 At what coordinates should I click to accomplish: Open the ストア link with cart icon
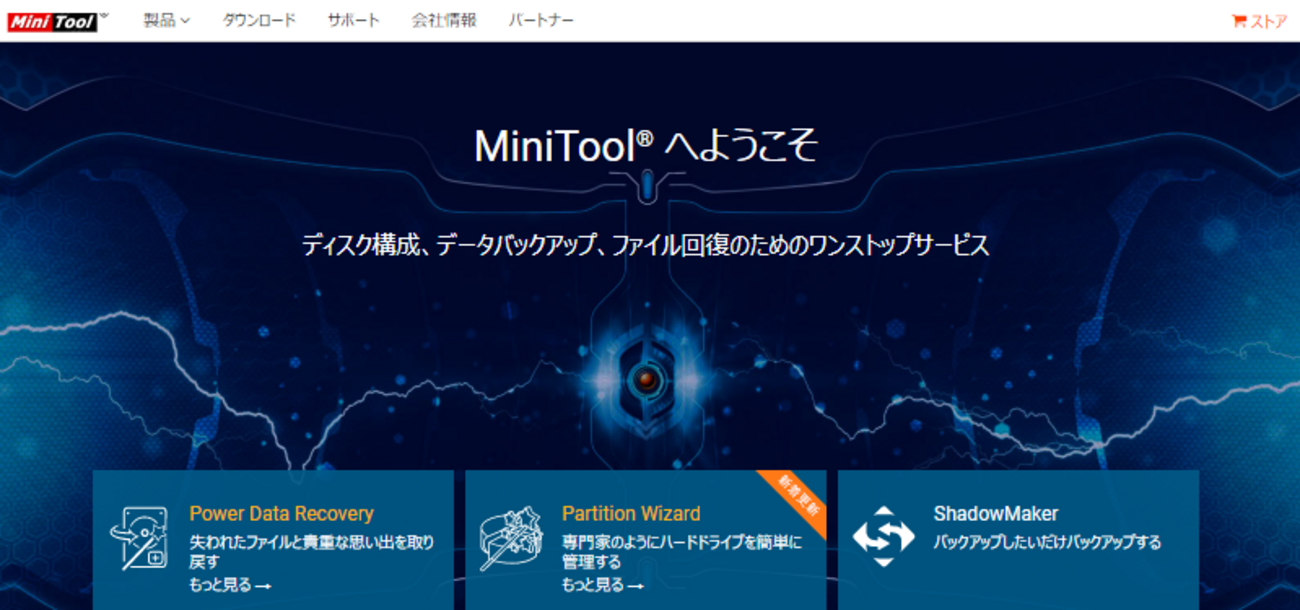(1259, 21)
